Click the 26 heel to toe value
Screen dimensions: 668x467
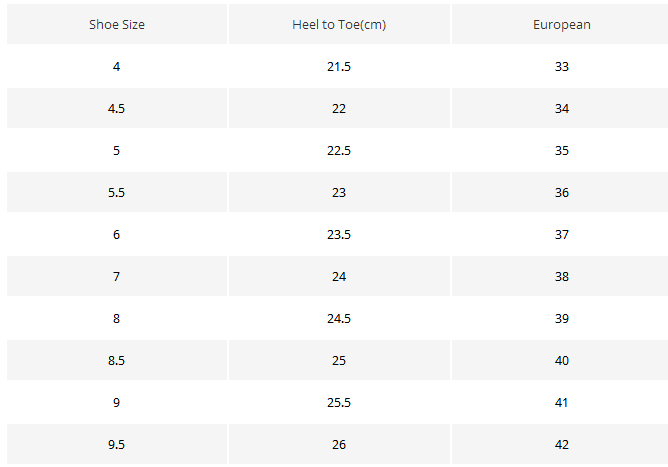[x=339, y=444]
